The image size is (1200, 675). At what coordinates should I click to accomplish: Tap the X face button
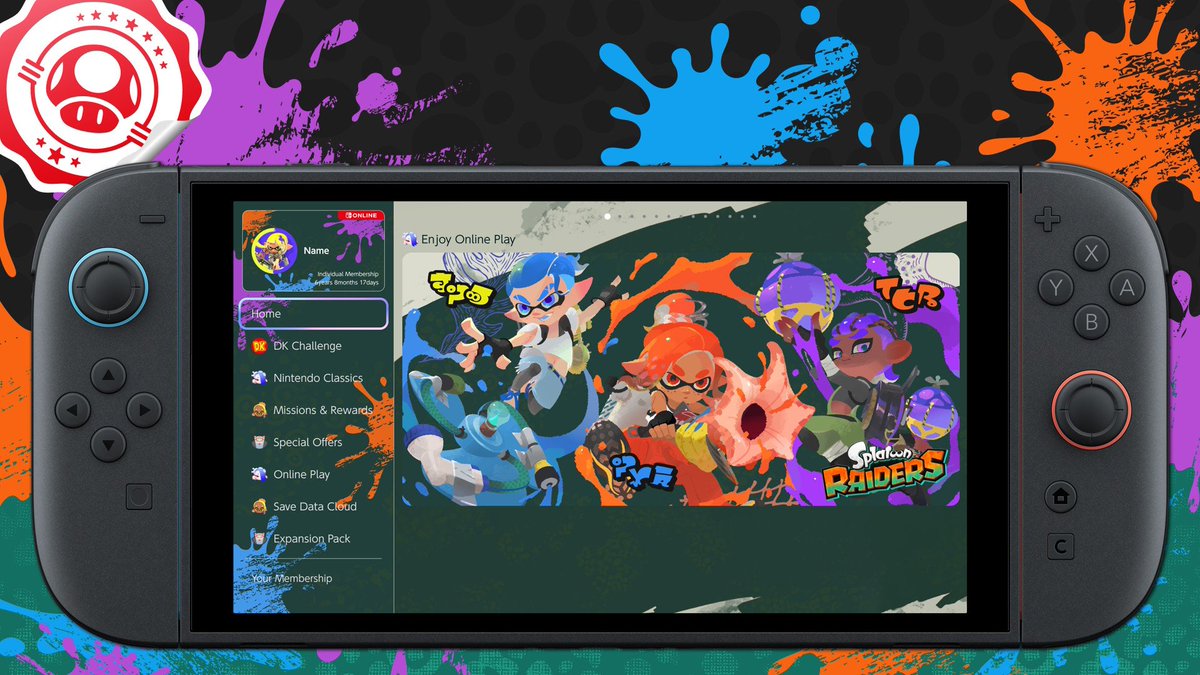1091,255
